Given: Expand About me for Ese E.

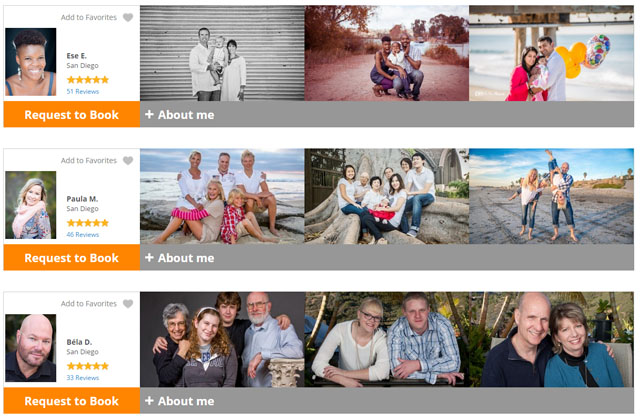Looking at the screenshot, I should pos(180,115).
